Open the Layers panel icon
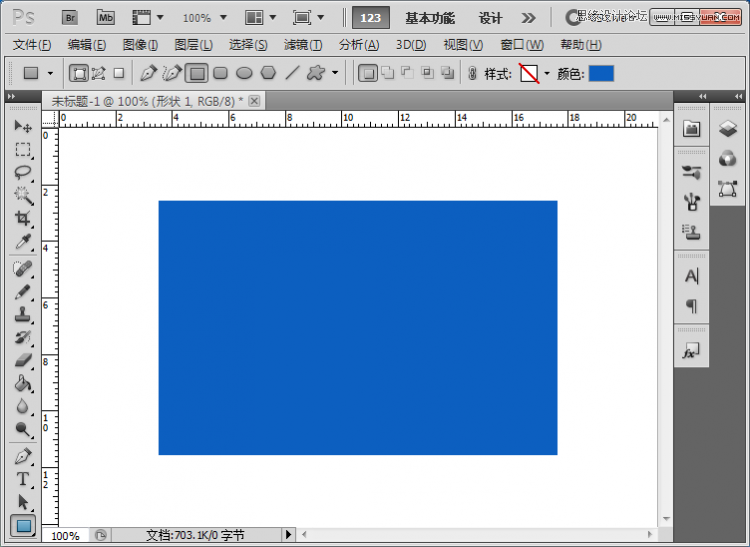The image size is (750, 547). tap(727, 128)
